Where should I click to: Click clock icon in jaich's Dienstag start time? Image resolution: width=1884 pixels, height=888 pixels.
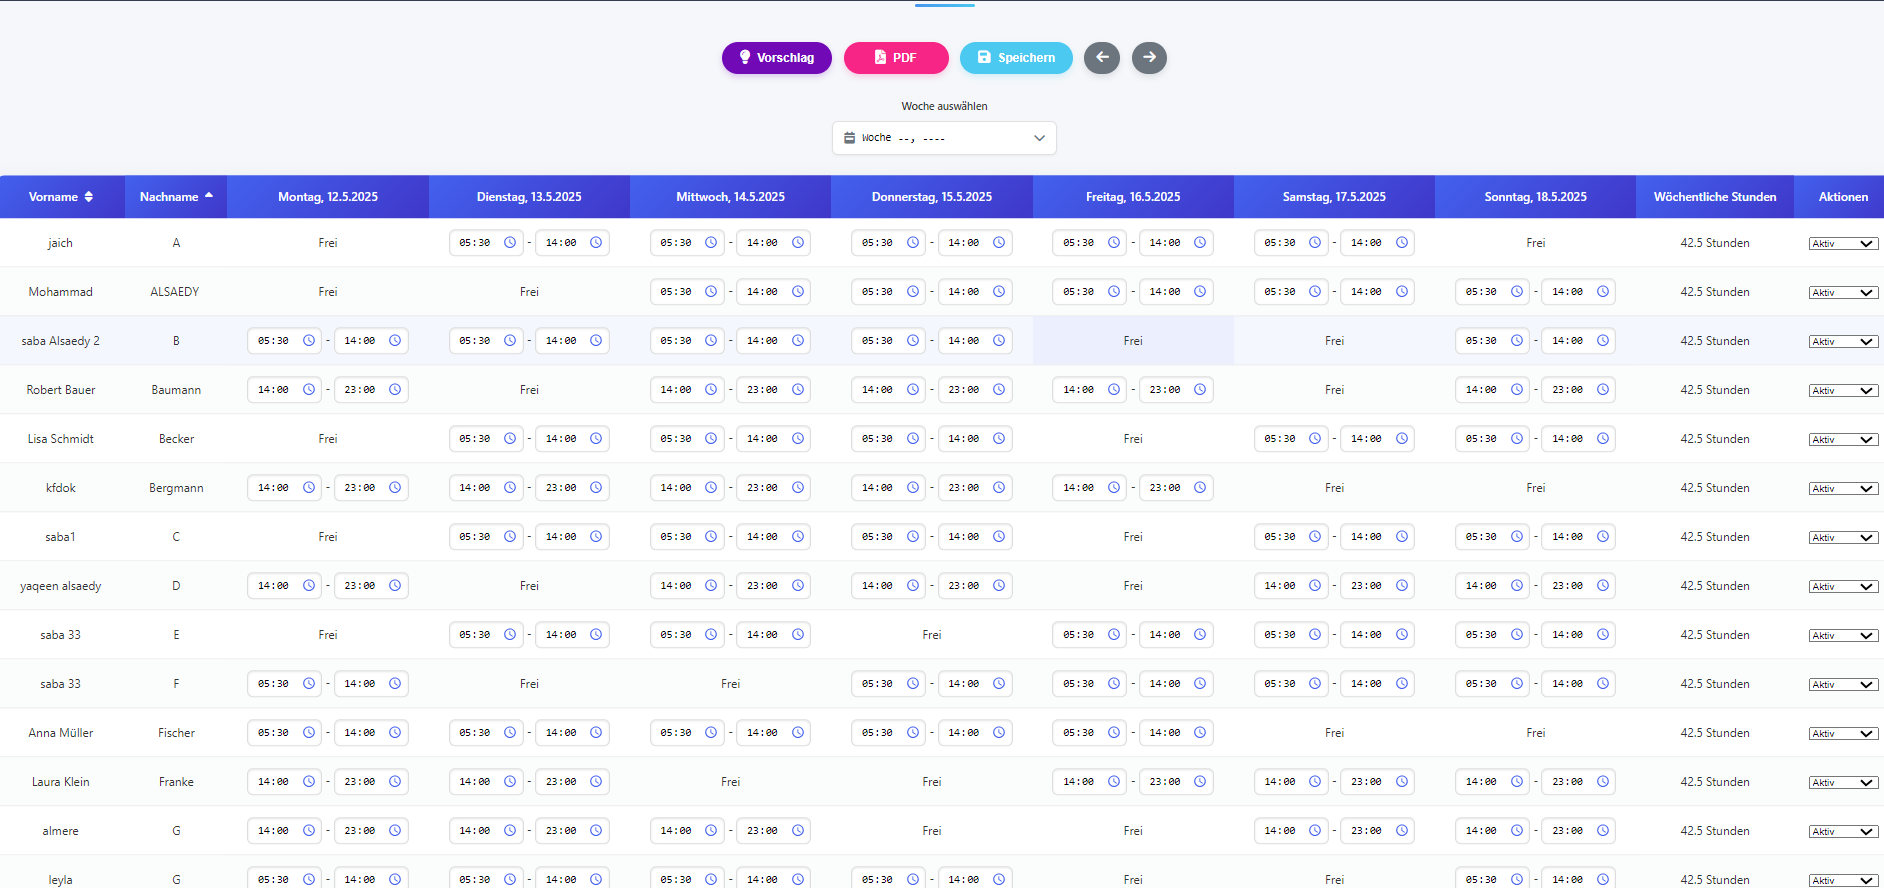coord(510,243)
